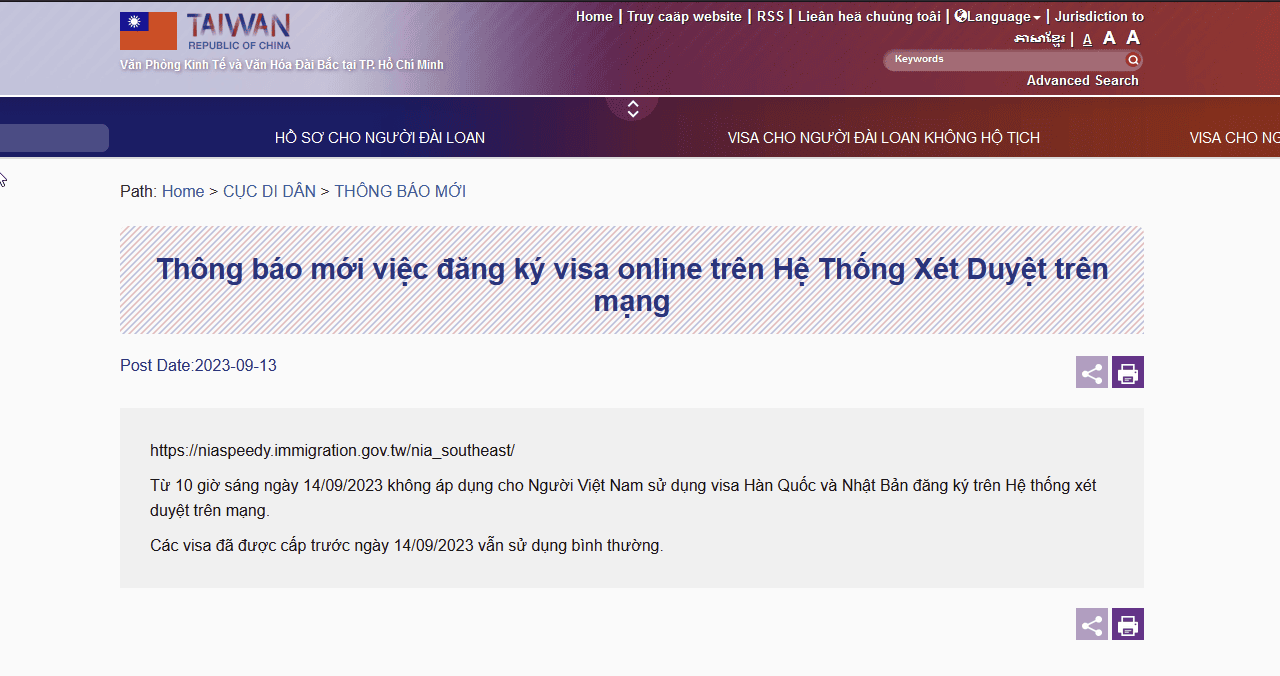
Task: Click the Truy caäp website link
Action: coord(684,16)
